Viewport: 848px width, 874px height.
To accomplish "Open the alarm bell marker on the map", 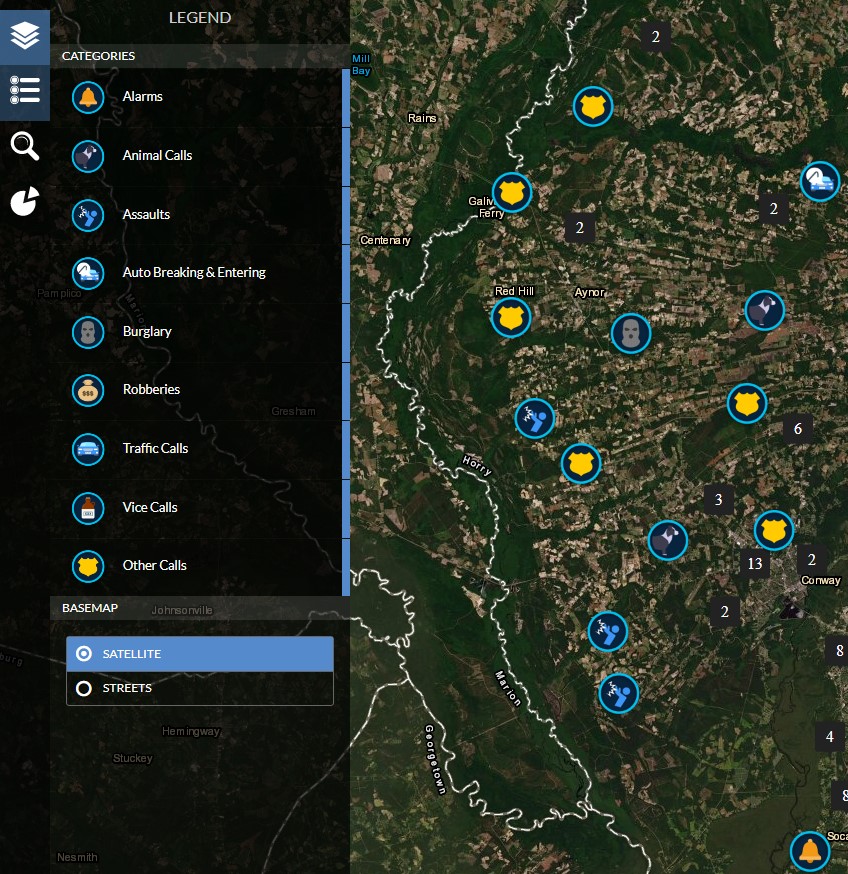I will 810,851.
